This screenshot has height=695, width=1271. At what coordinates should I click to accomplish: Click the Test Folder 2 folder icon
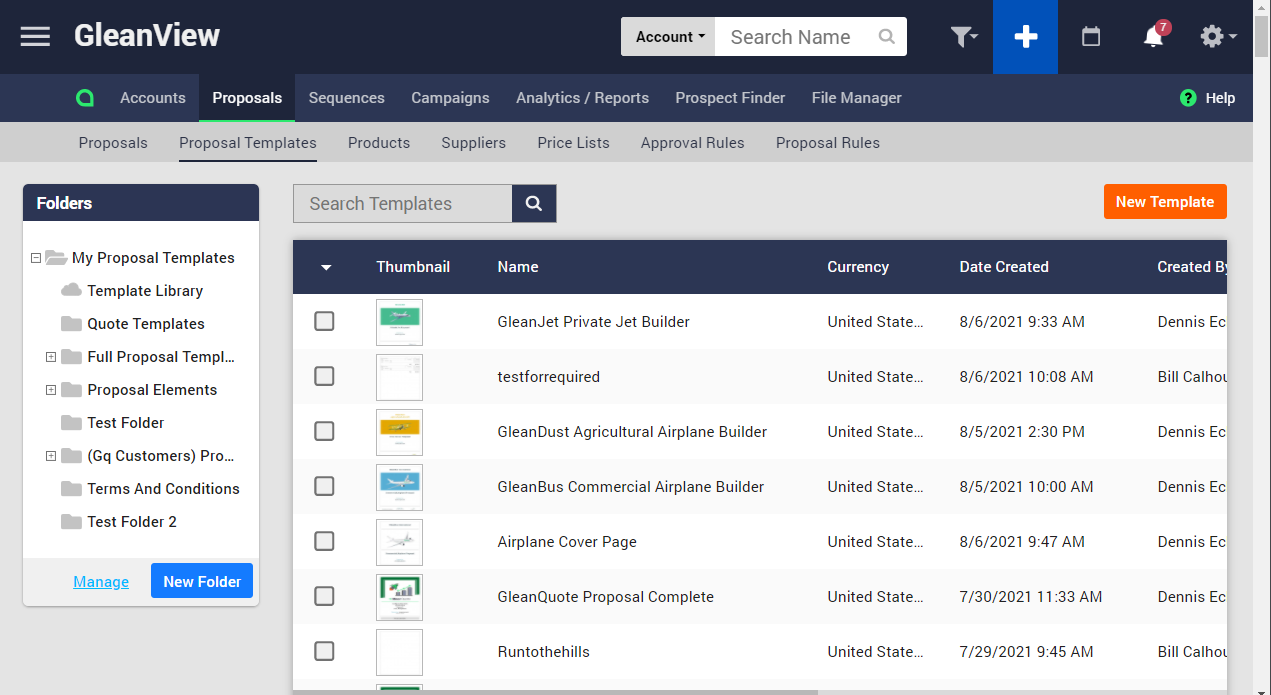pyautogui.click(x=71, y=522)
